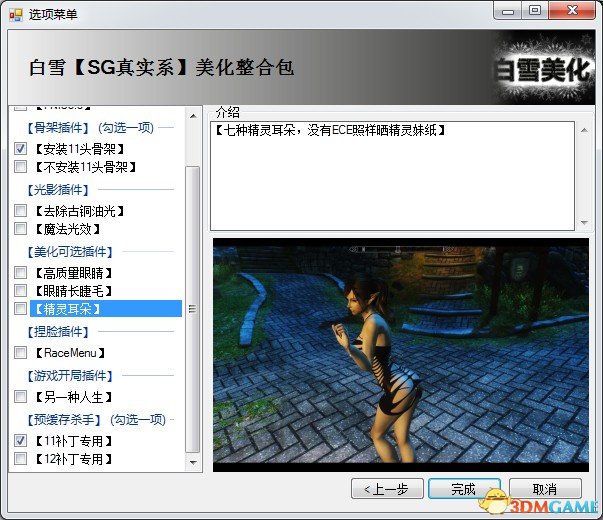
Task: Tick the 【魔法光效】 checkbox
Action: [x=20, y=229]
